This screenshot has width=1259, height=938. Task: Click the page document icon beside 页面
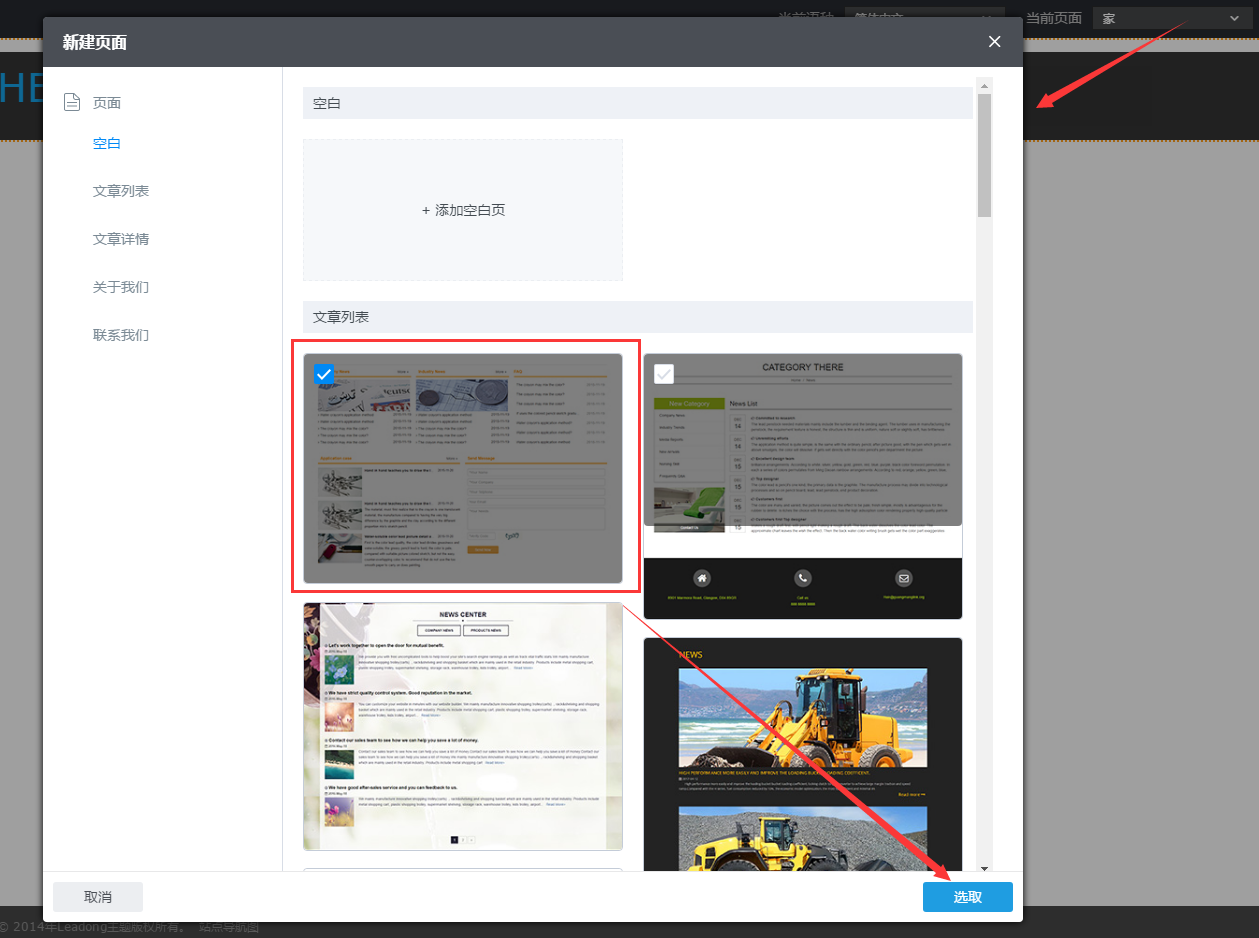coord(71,102)
